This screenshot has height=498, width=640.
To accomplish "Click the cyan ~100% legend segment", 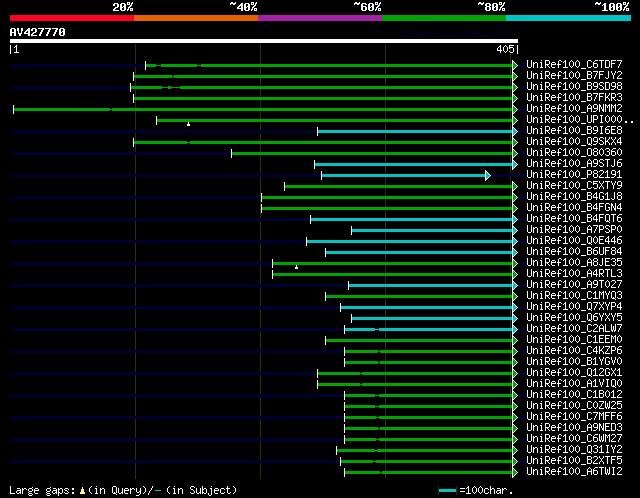I will (569, 18).
